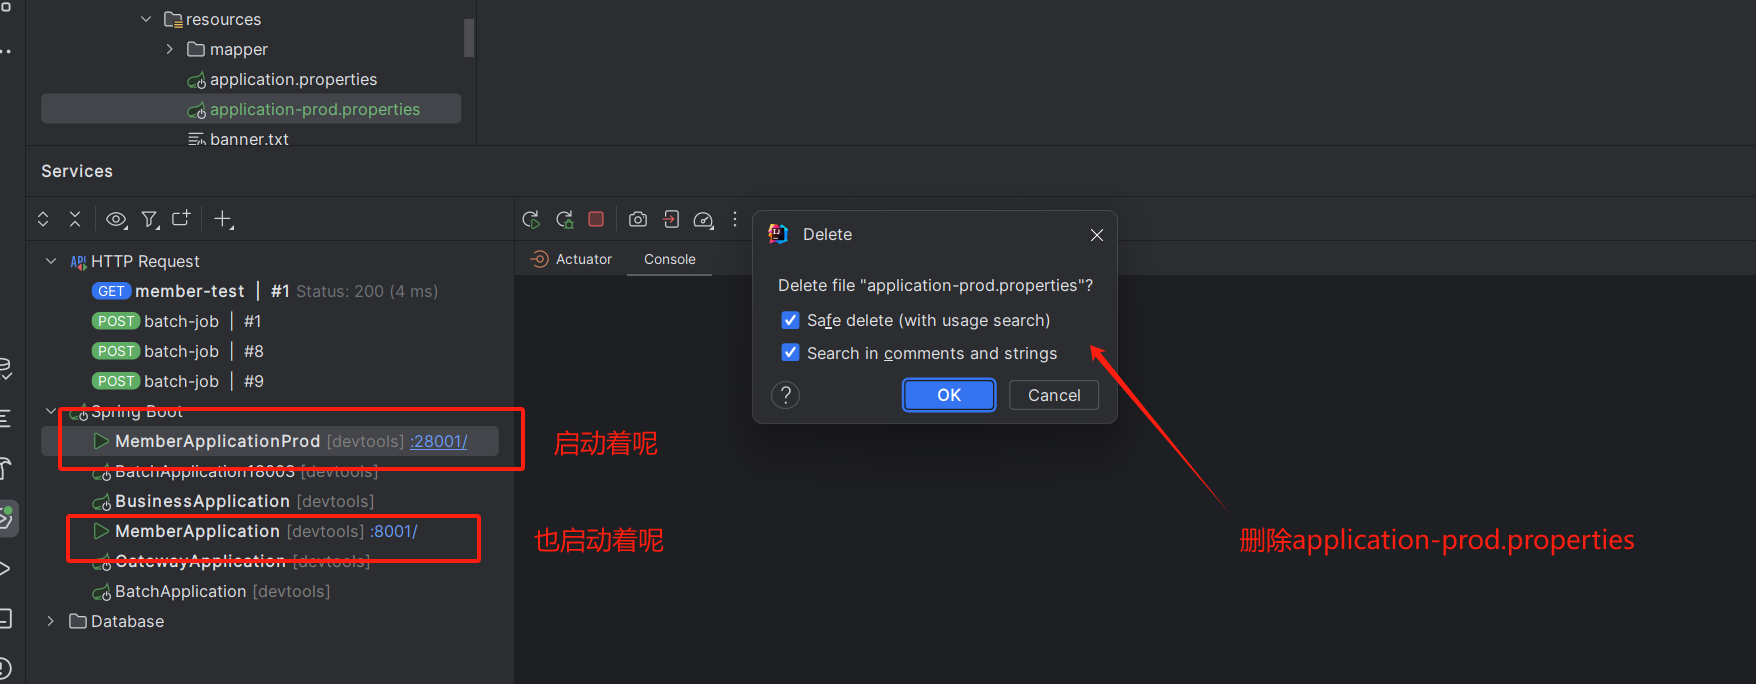The image size is (1756, 684).
Task: Cancel the Delete dialog
Action: pyautogui.click(x=1054, y=395)
